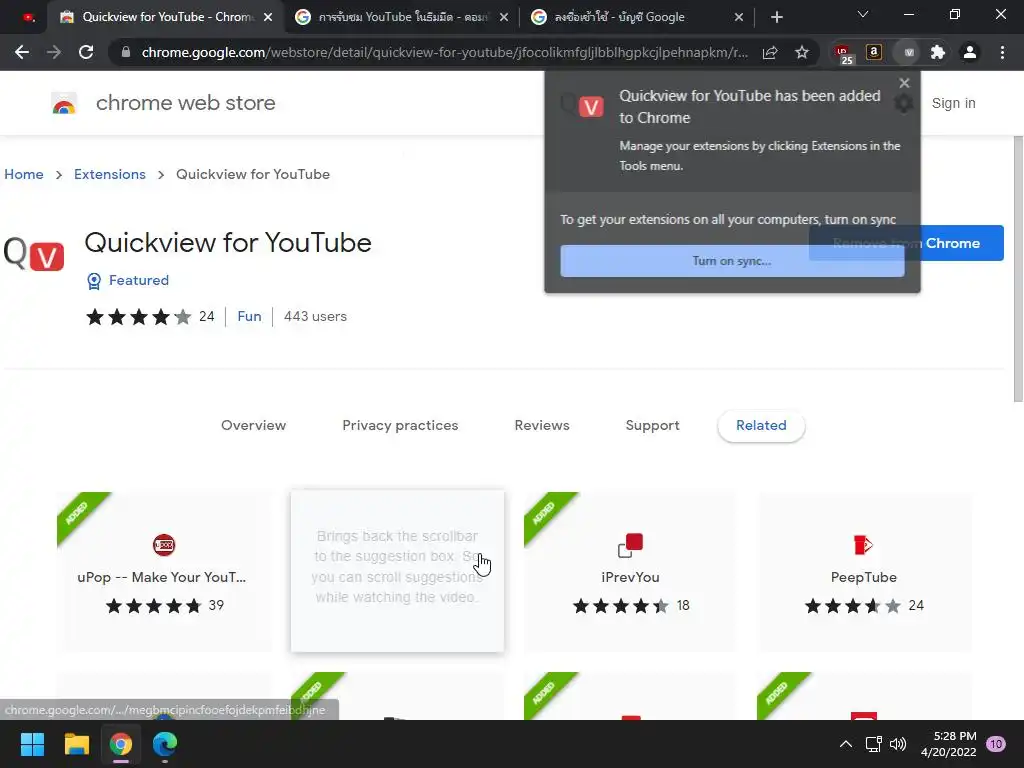Image resolution: width=1024 pixels, height=768 pixels.
Task: Open File Explorer from taskbar
Action: [76, 744]
